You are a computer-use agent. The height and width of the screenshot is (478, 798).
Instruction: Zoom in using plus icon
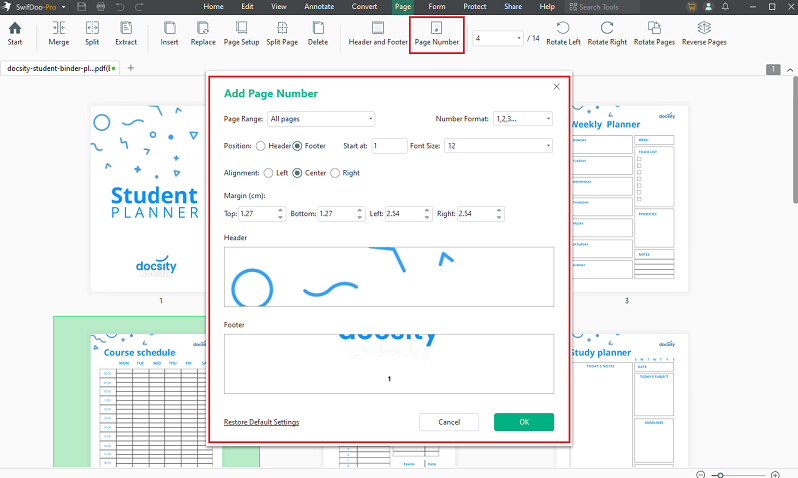[775, 474]
